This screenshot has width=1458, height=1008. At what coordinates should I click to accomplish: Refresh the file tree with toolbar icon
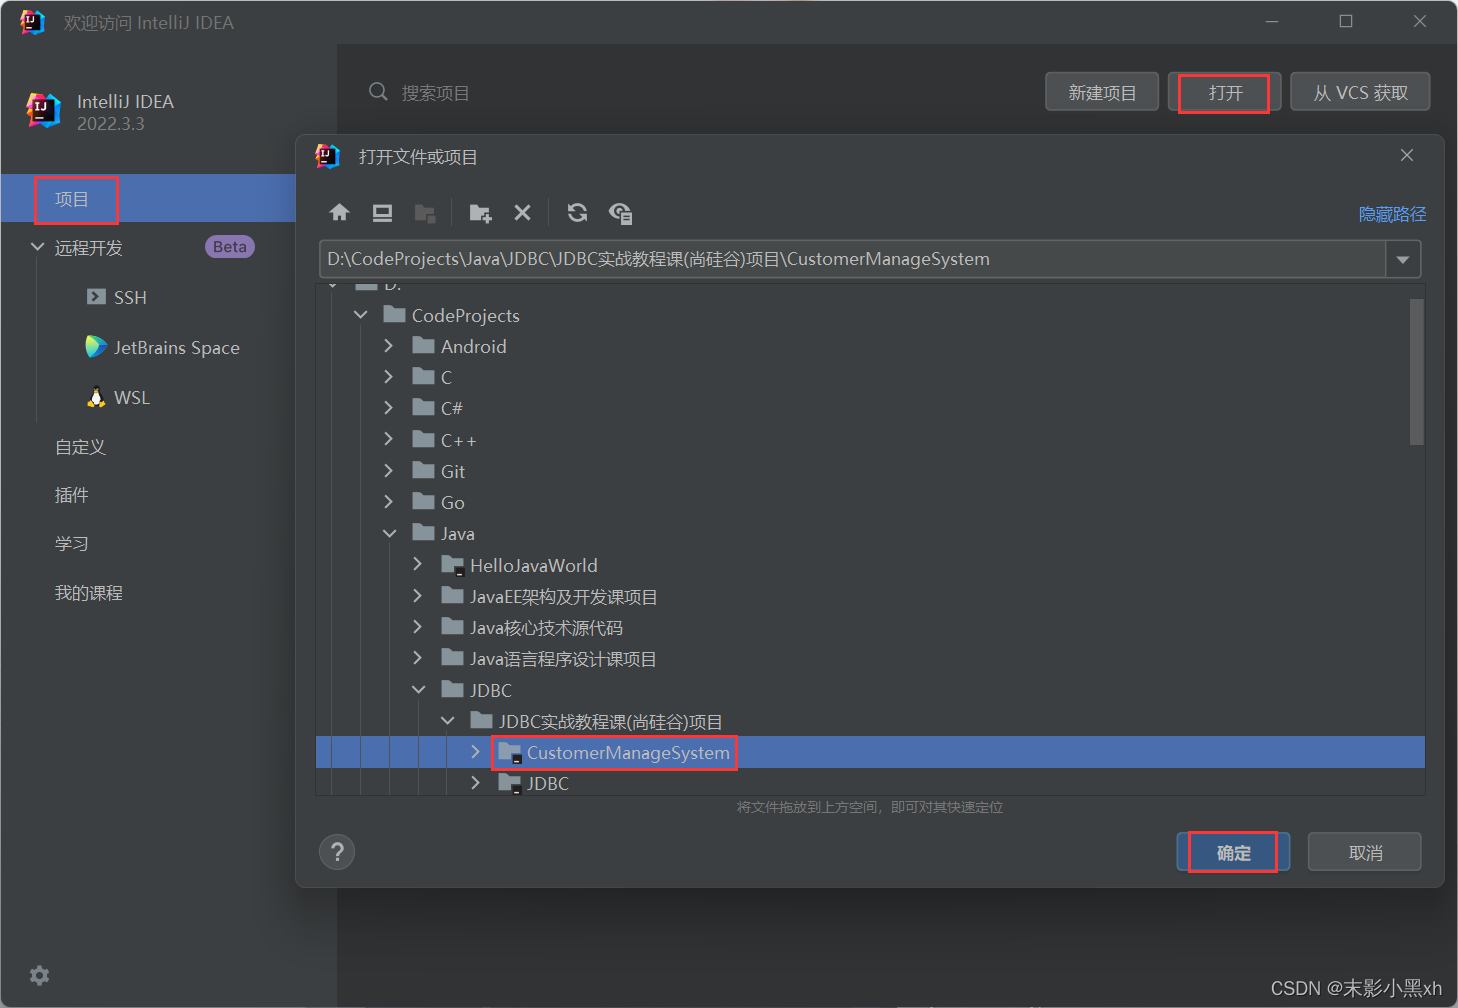(577, 213)
